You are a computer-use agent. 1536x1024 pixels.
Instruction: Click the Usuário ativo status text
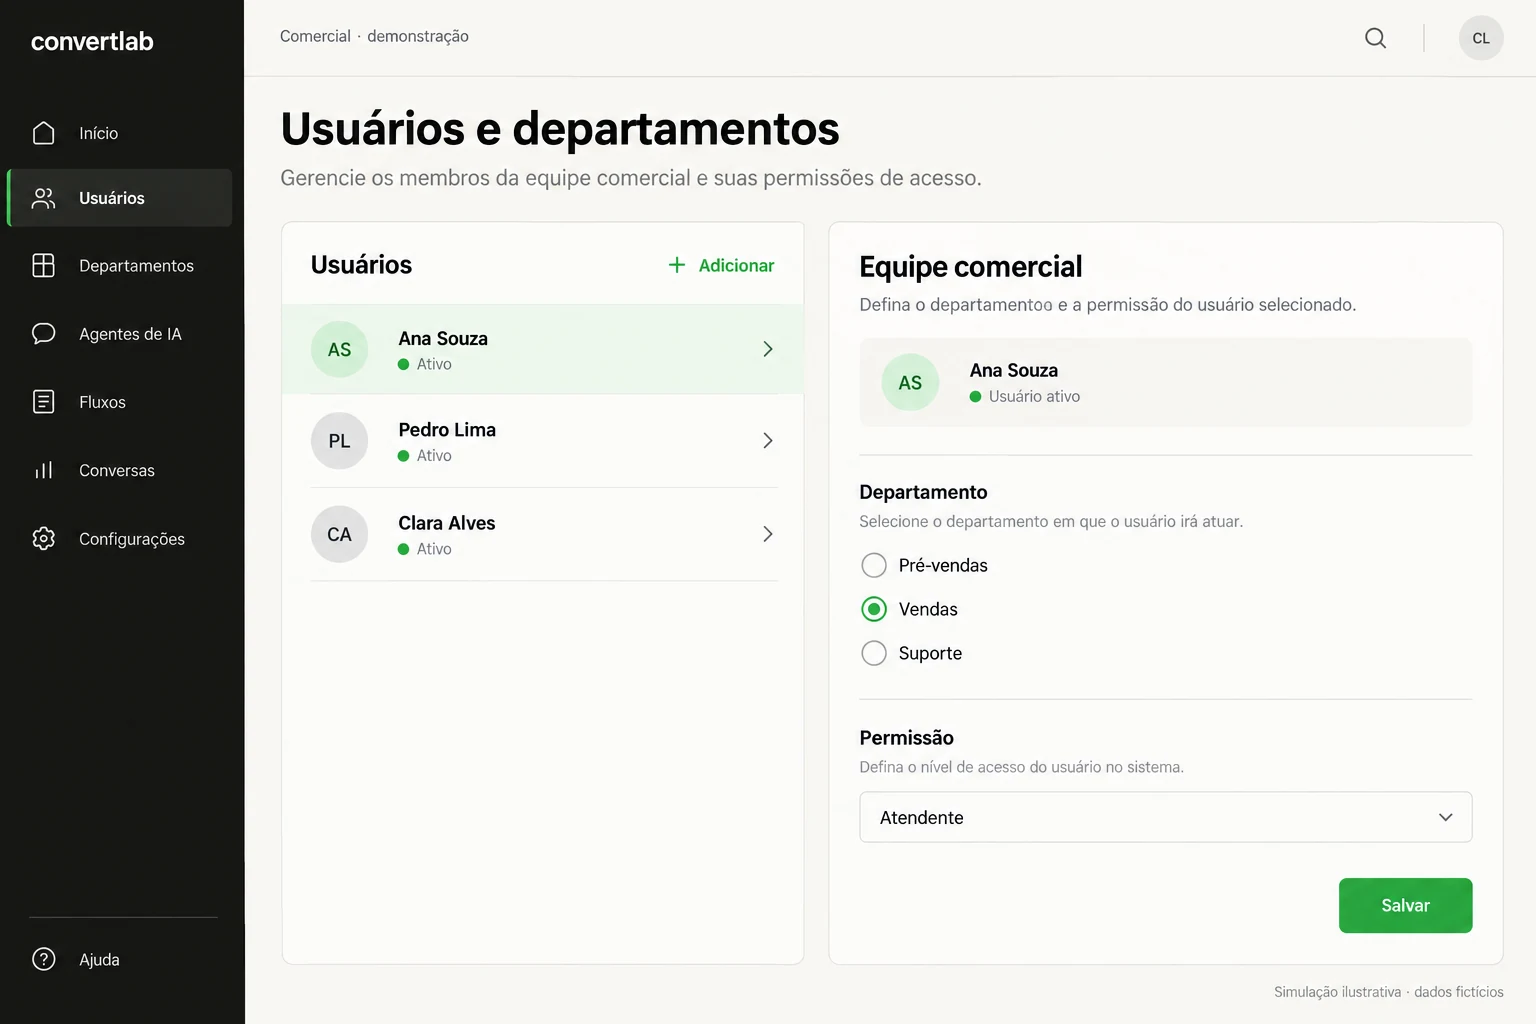[x=1034, y=396]
